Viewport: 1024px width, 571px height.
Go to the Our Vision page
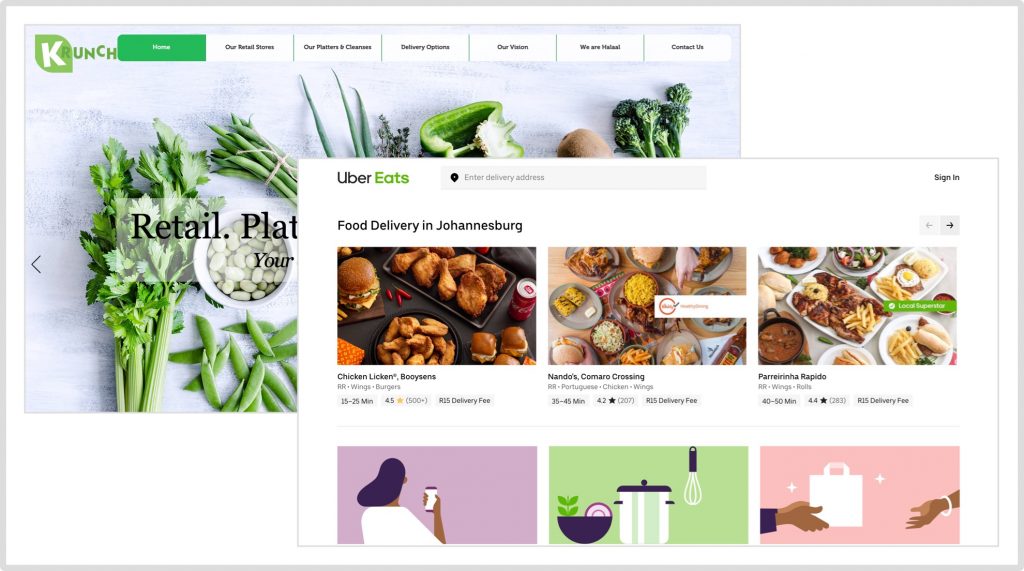(x=513, y=47)
